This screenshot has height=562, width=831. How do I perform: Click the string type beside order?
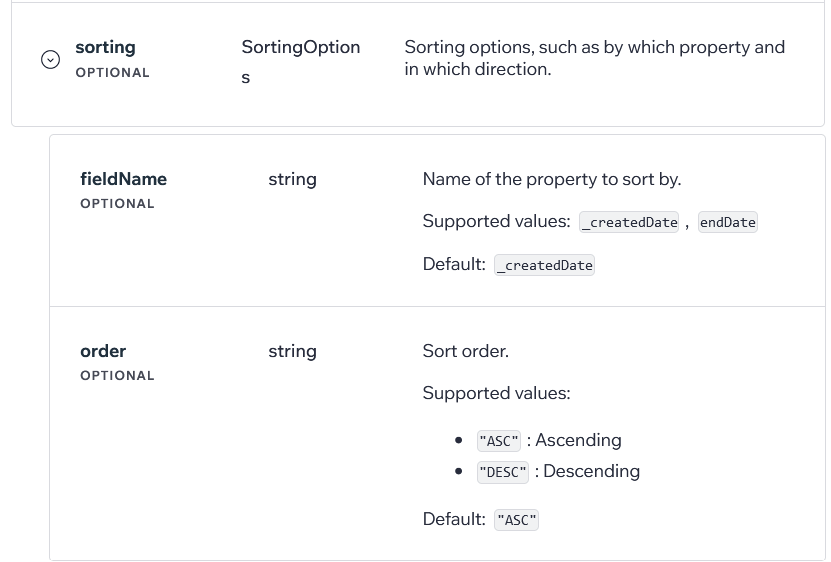click(293, 351)
